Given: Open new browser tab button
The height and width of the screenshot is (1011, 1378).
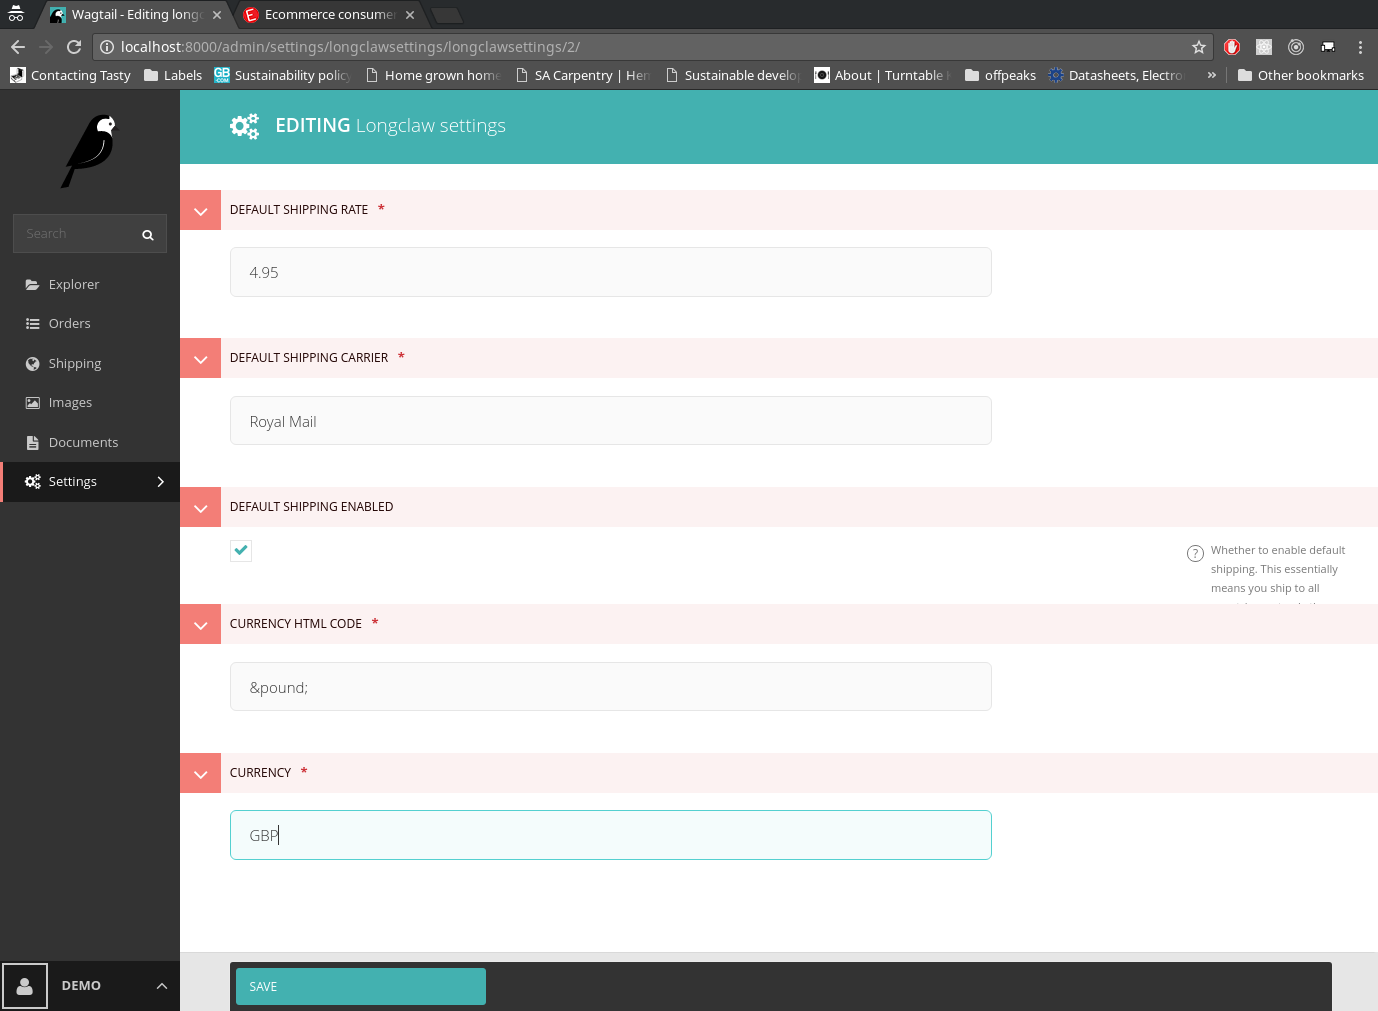Looking at the screenshot, I should (447, 15).
